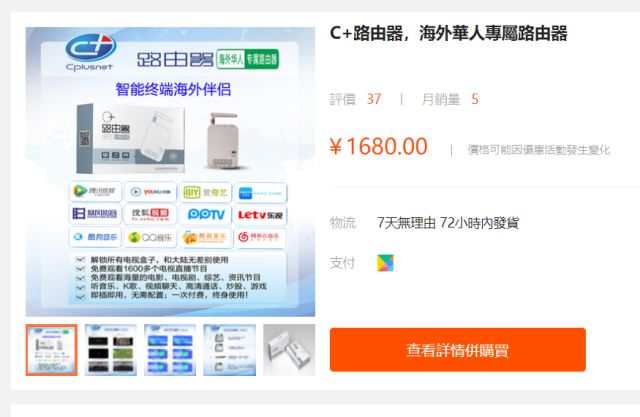Viewport: 640px width, 417px height.
Task: Click the monthly sales number 5
Action: point(475,99)
